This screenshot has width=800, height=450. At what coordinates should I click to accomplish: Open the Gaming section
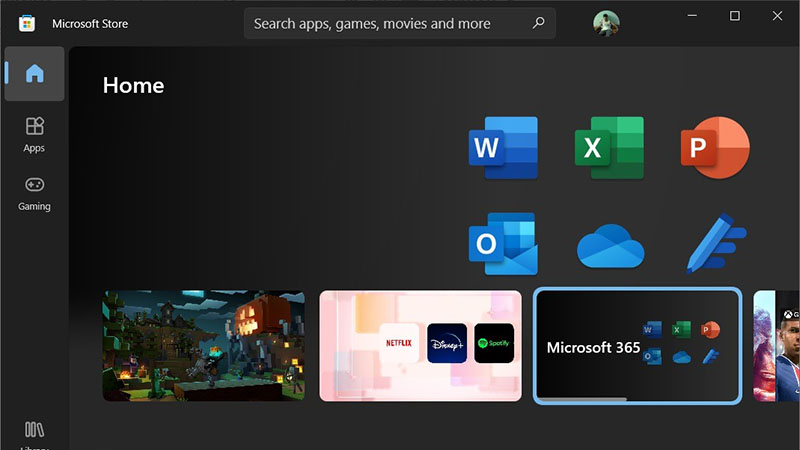pyautogui.click(x=34, y=194)
